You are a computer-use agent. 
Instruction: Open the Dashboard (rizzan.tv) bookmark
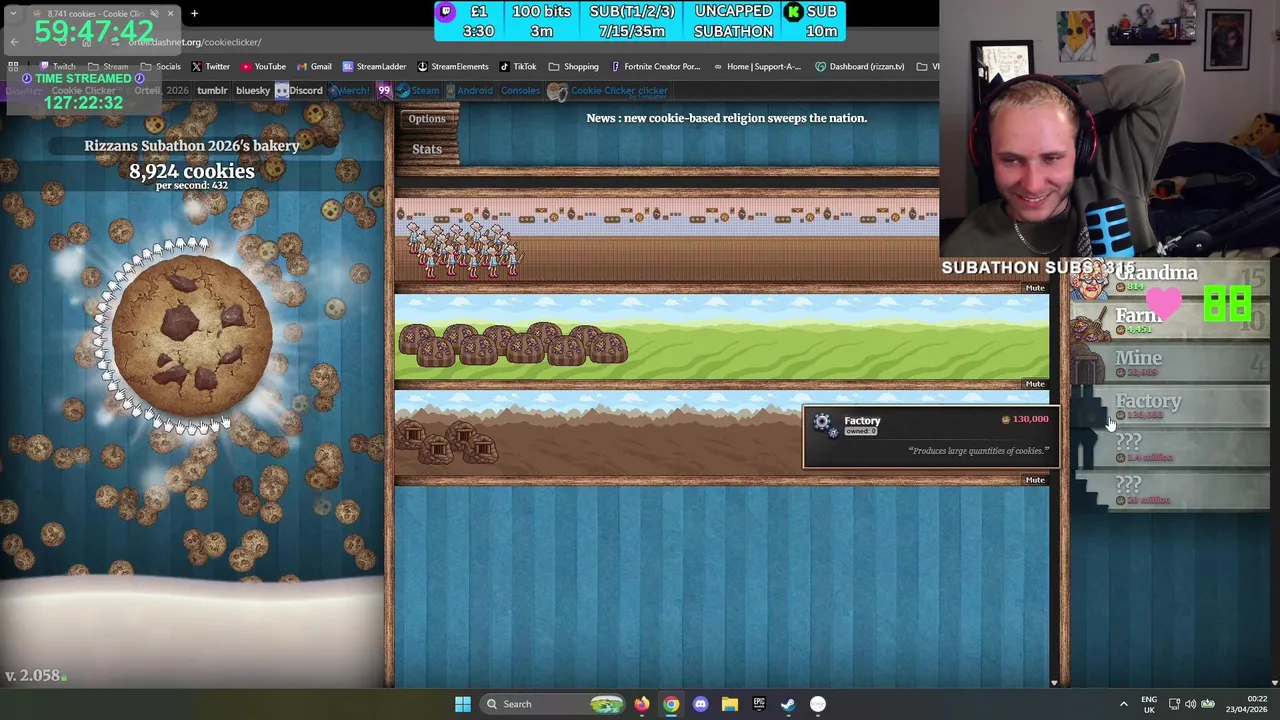pos(860,67)
